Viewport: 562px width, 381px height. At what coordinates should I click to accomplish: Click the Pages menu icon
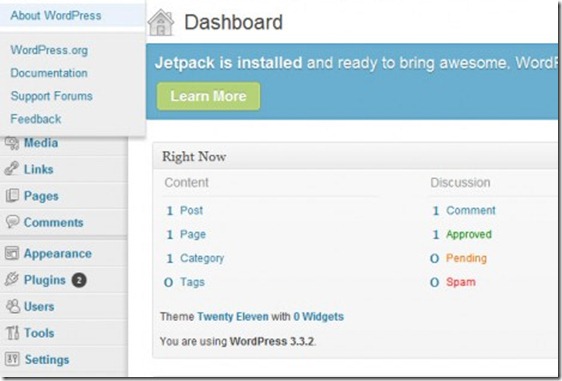12,196
